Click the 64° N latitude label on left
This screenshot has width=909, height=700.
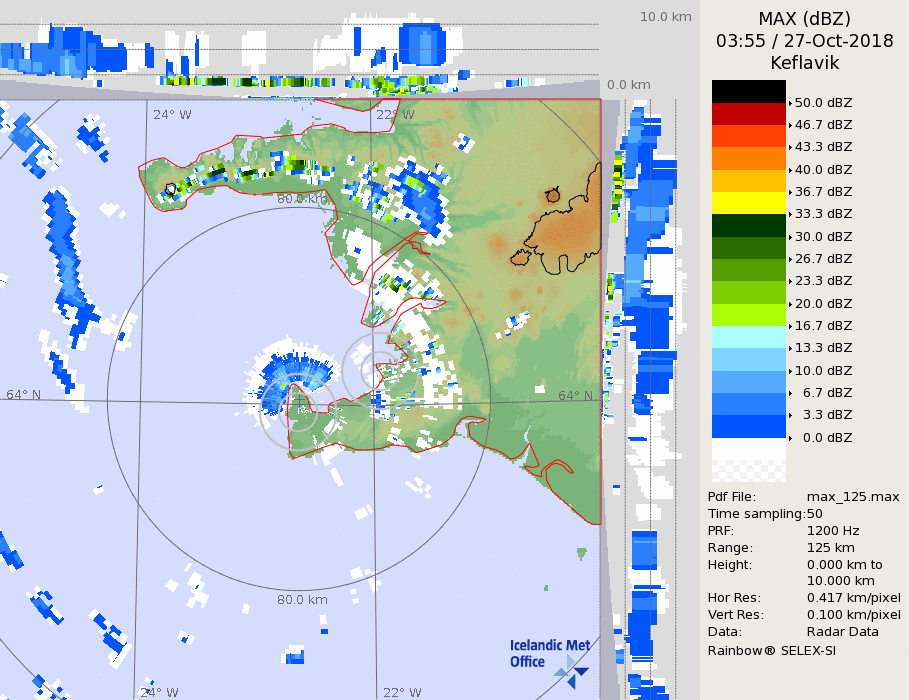(x=24, y=395)
